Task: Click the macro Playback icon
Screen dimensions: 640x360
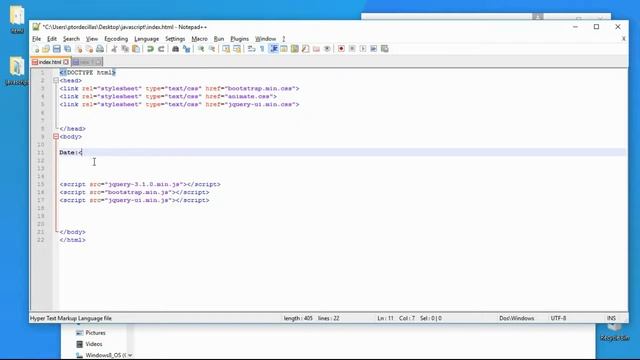Action: 363,49
